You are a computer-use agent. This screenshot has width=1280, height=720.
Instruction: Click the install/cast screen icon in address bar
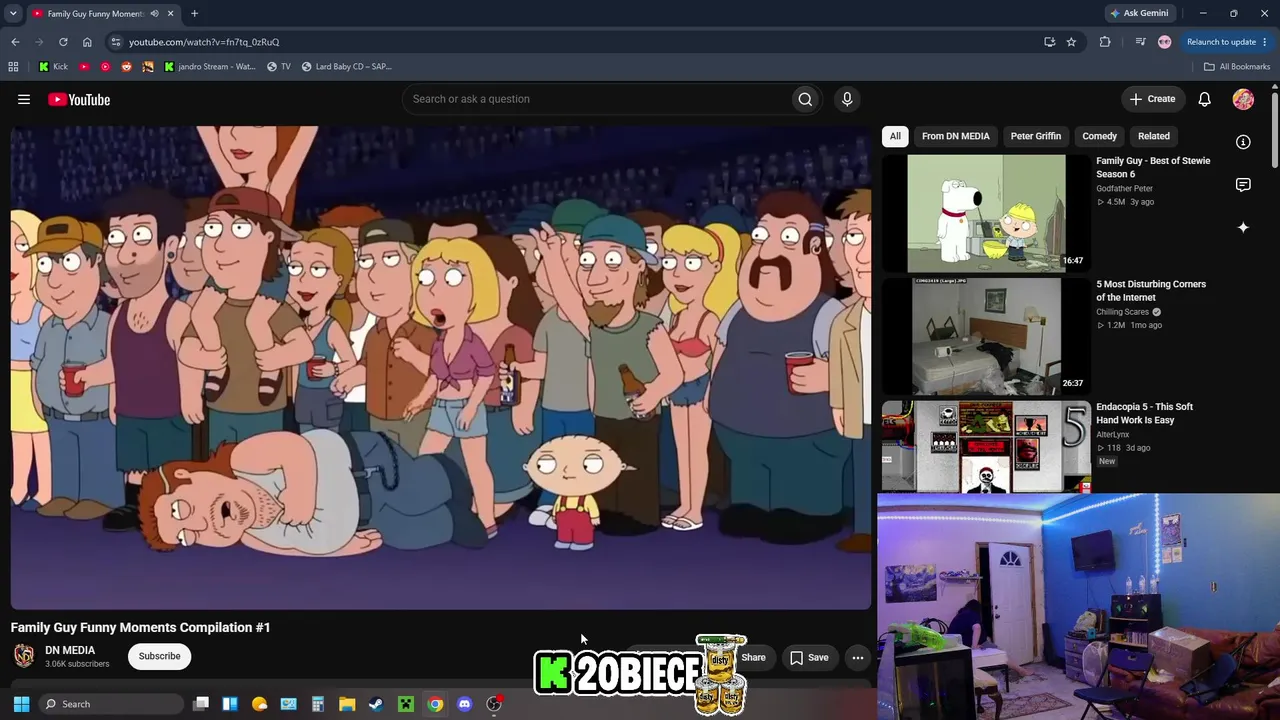click(1049, 42)
